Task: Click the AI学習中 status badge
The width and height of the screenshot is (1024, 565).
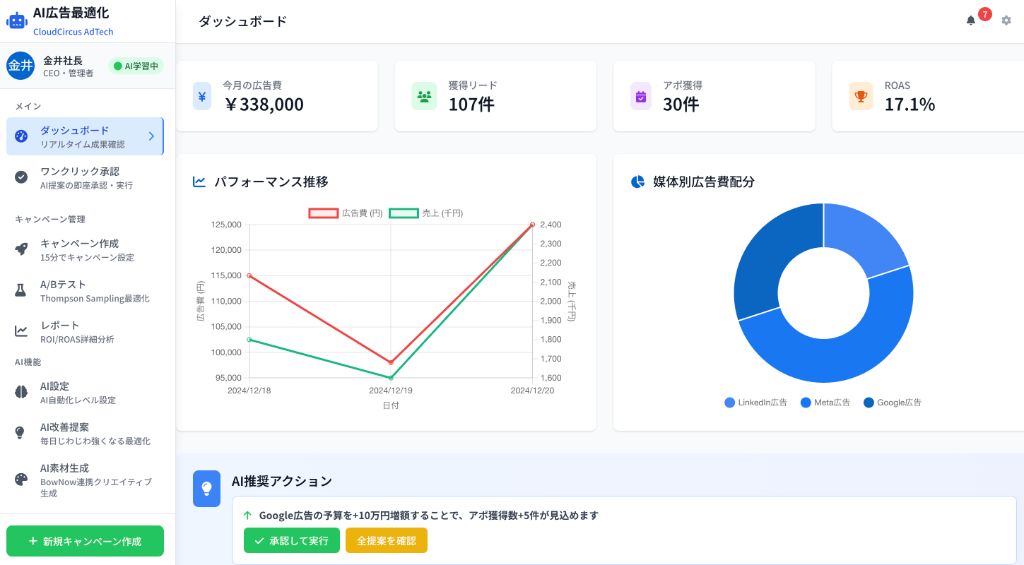Action: click(x=136, y=66)
